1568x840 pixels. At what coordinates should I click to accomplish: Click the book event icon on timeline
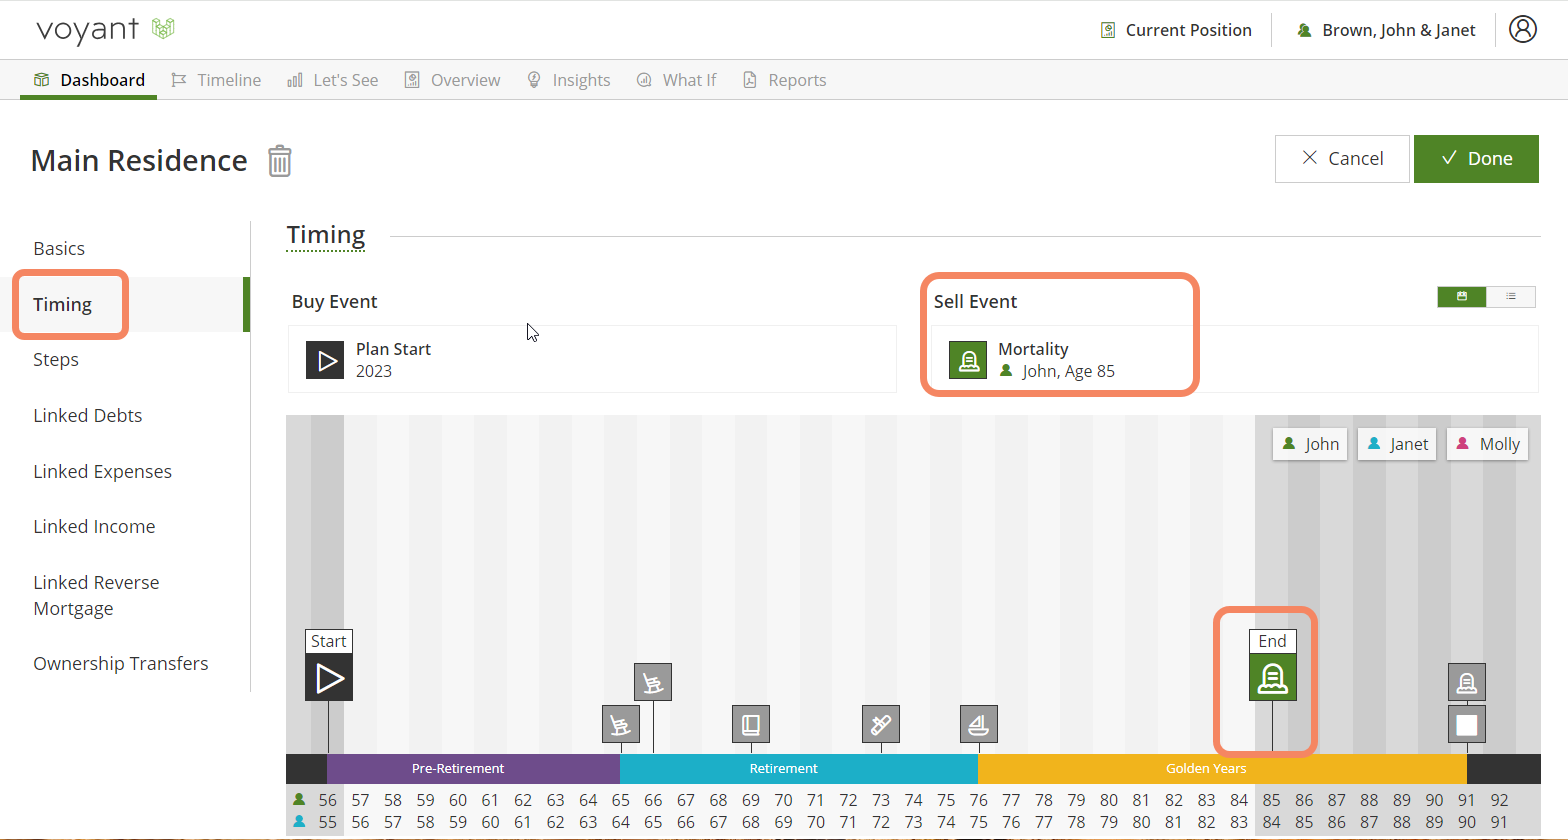[x=750, y=724]
